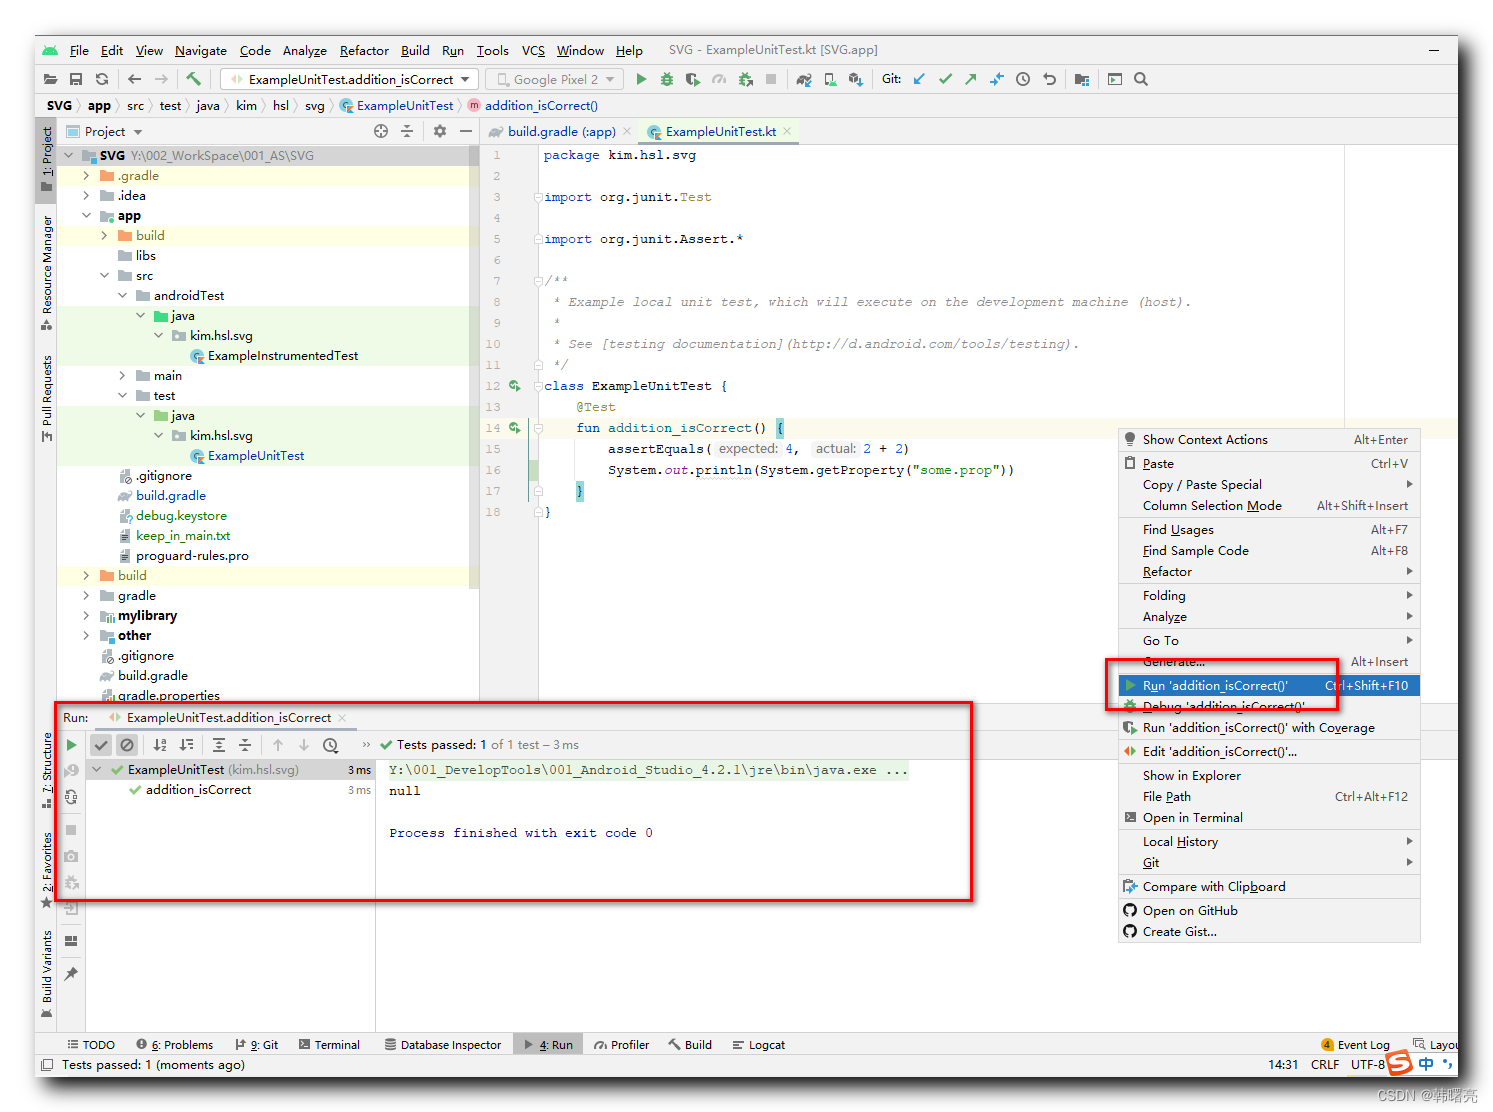This screenshot has width=1493, height=1112.
Task: Open the Logcat tool window button
Action: click(758, 1045)
